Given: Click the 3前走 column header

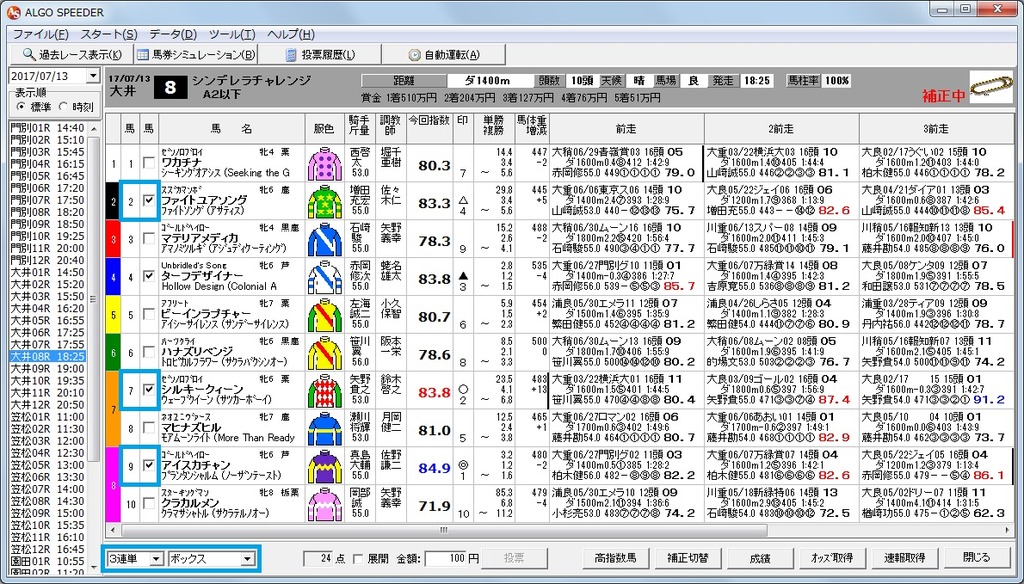Looking at the screenshot, I should click(936, 129).
